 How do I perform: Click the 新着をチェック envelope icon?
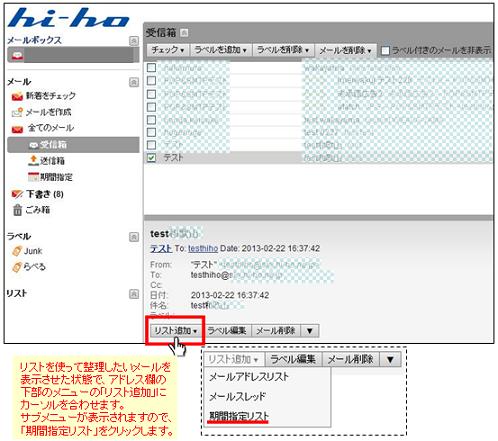(x=17, y=97)
